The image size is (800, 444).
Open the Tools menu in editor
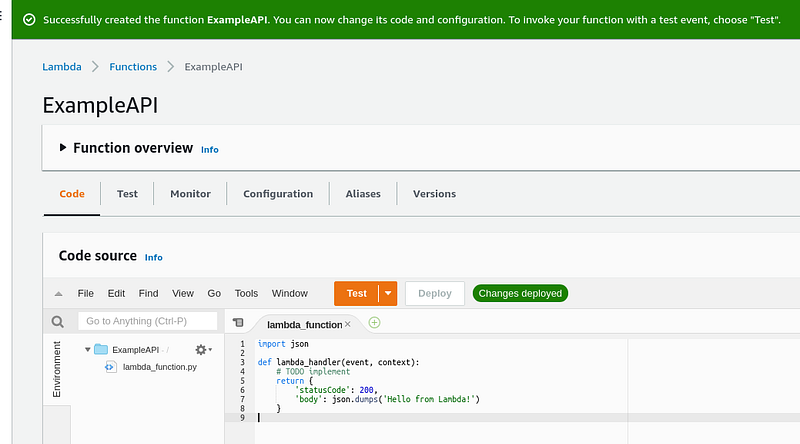tap(246, 293)
